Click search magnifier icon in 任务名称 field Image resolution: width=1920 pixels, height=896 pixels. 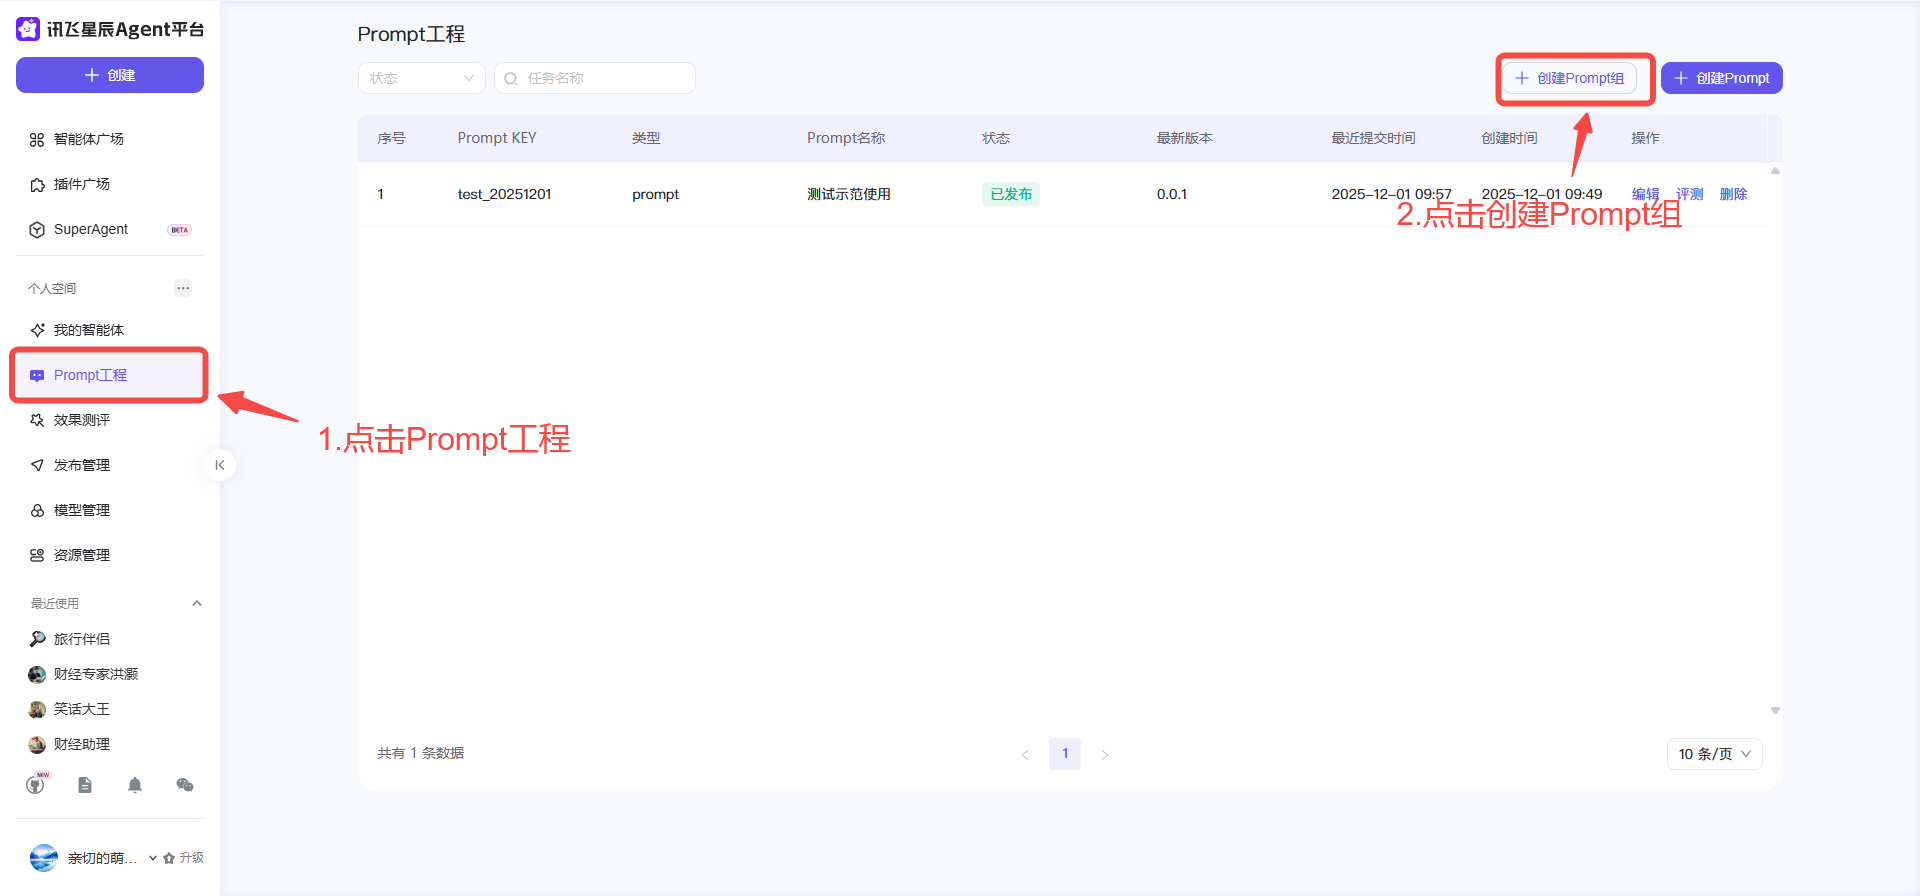(511, 78)
